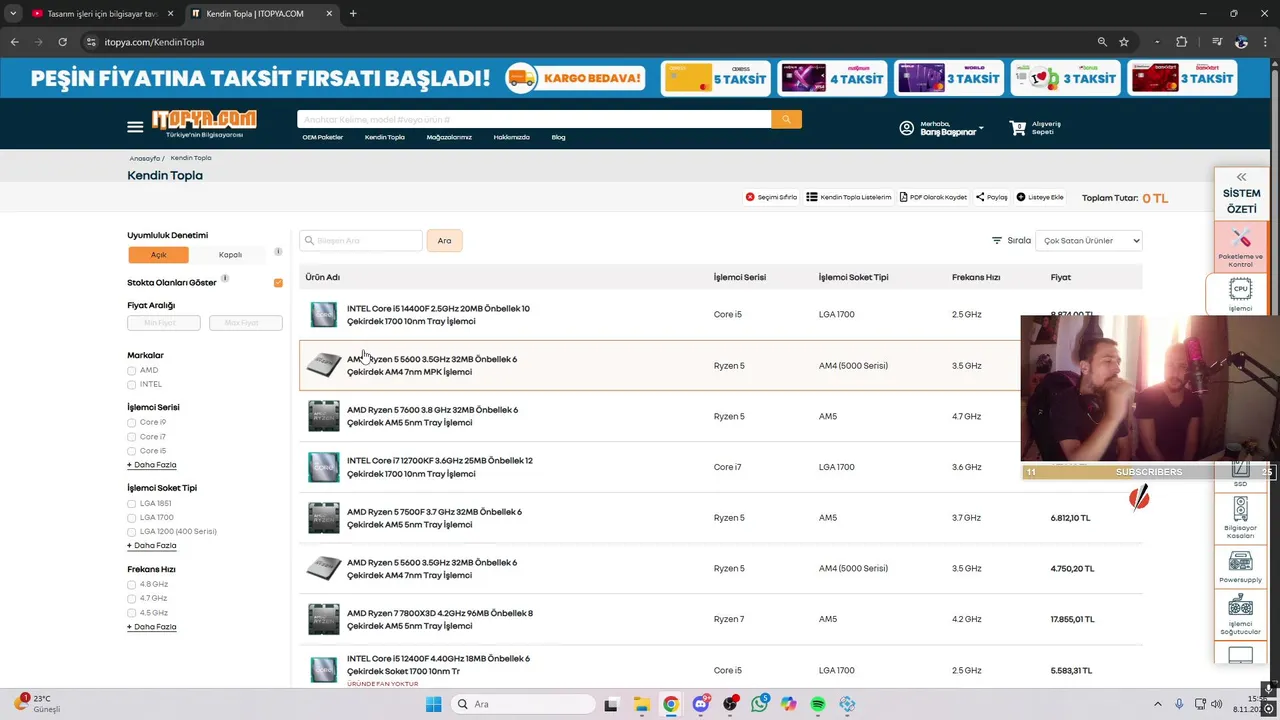Open Spotify from the taskbar
Image resolution: width=1280 pixels, height=720 pixels.
[x=818, y=704]
